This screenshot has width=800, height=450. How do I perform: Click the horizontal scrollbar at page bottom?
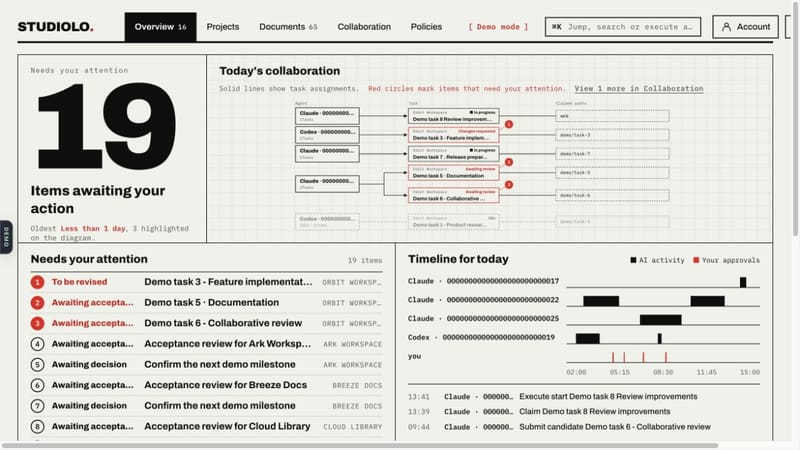click(359, 446)
